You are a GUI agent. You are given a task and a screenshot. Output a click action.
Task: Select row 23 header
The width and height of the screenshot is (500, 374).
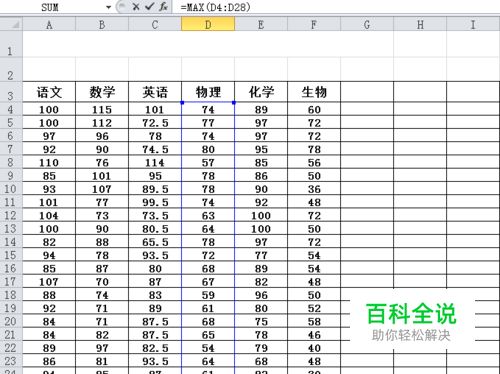(11, 361)
